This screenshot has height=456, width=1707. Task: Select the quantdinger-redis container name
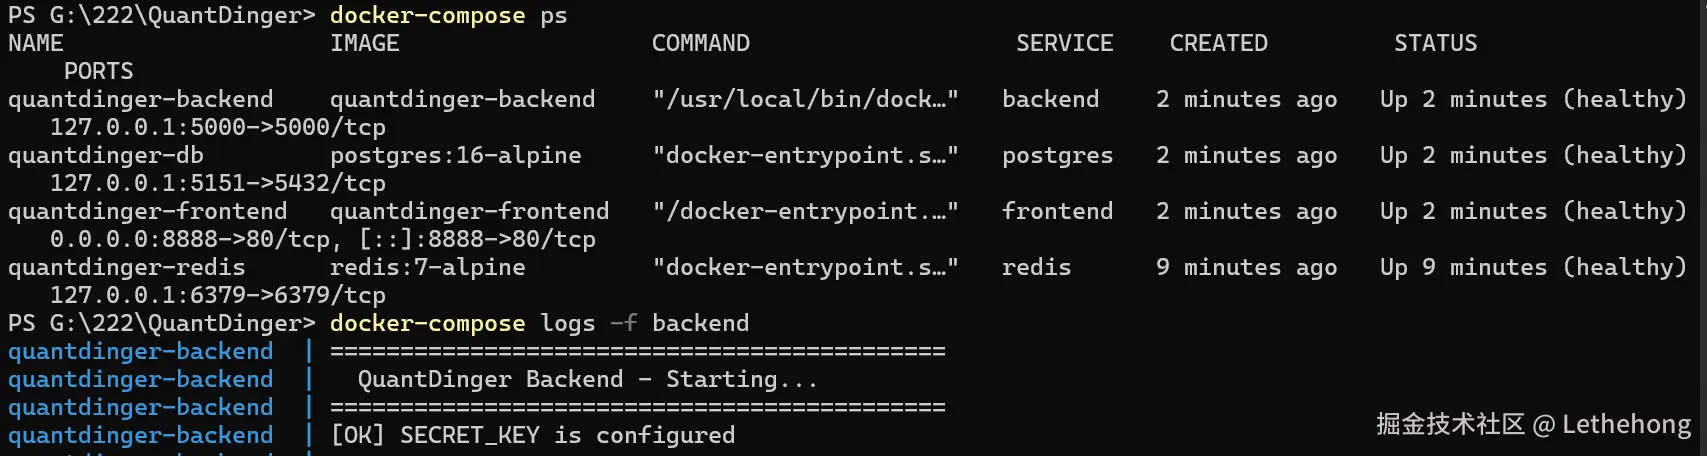click(126, 267)
